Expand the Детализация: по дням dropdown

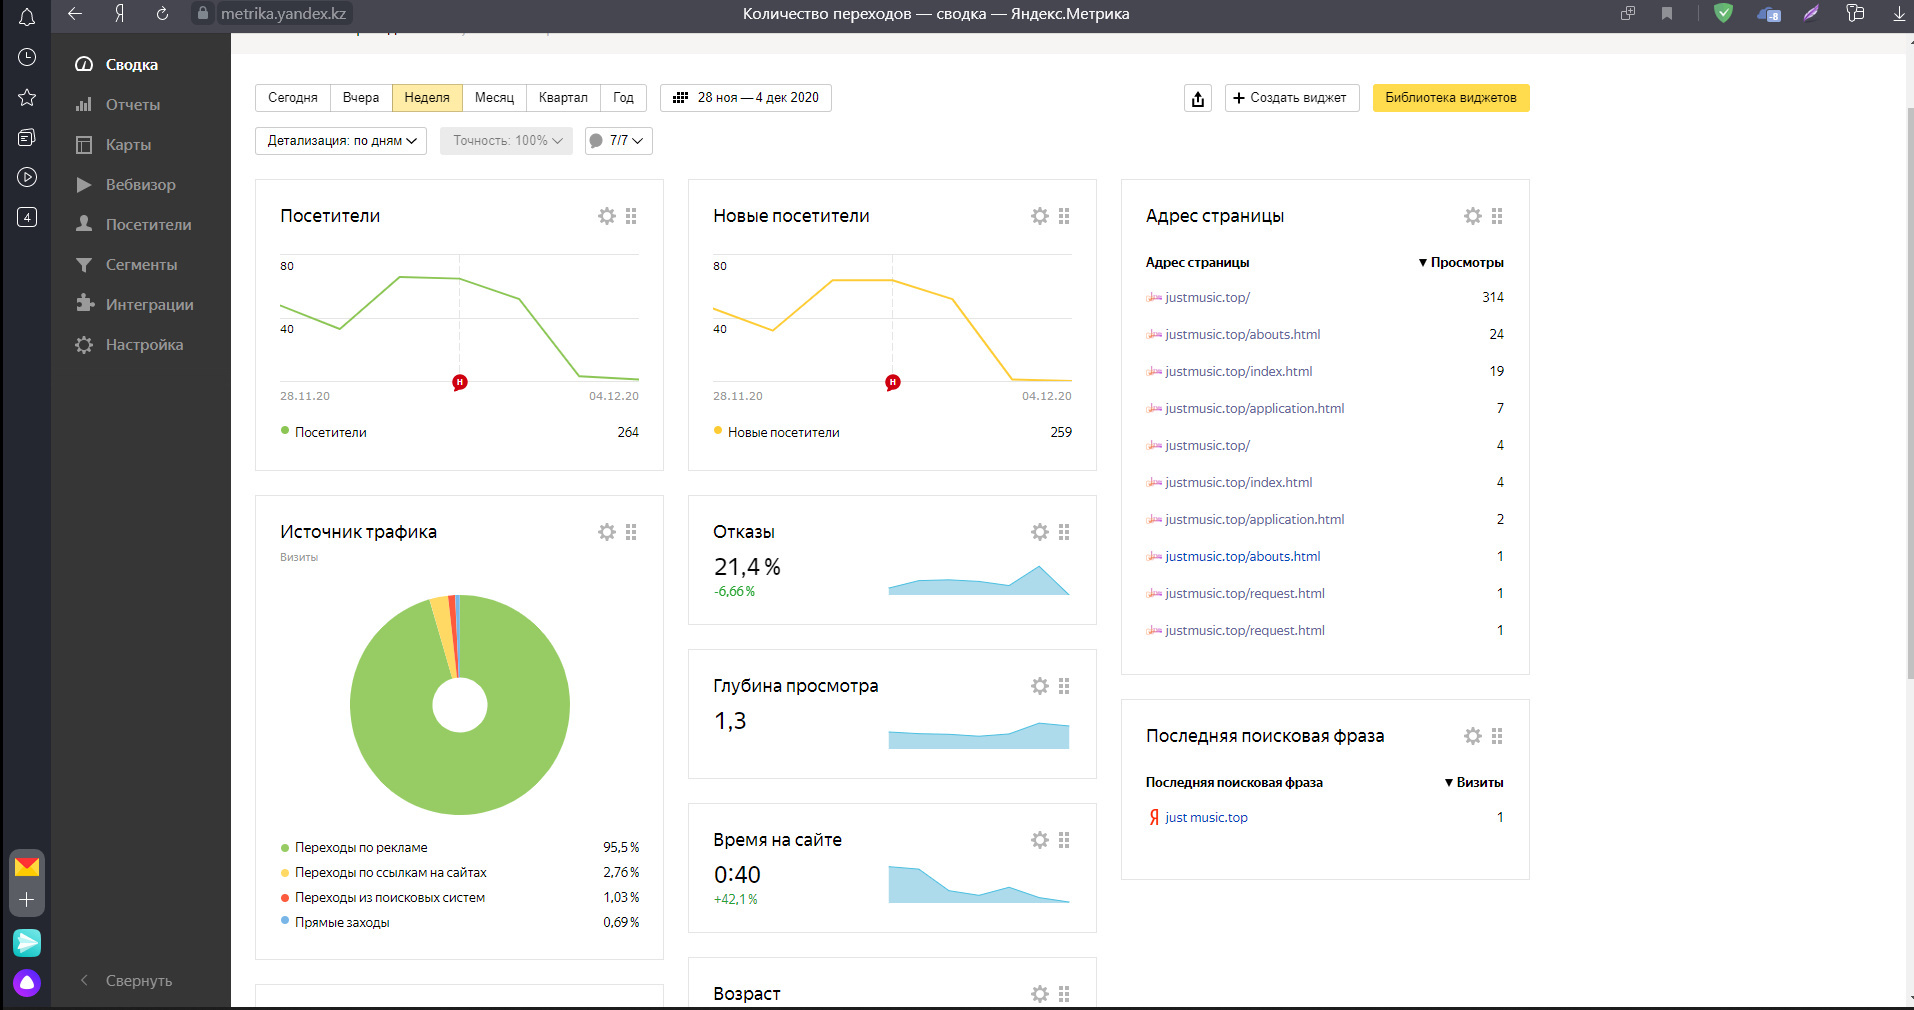(x=341, y=141)
